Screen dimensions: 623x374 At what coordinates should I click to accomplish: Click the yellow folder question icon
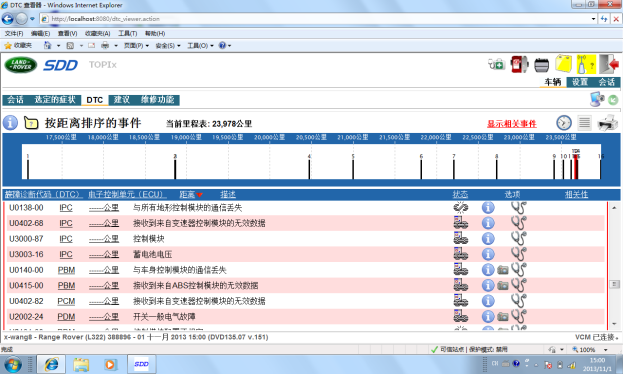click(31, 123)
